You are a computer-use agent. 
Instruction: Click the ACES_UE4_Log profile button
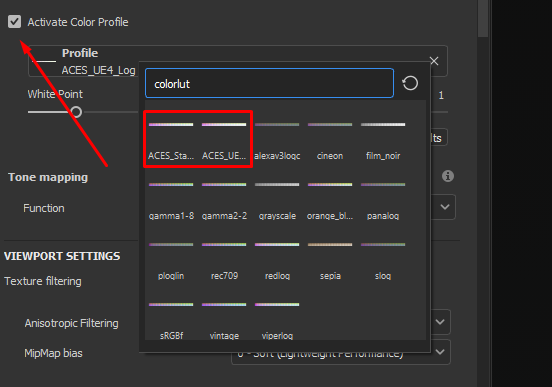83,61
